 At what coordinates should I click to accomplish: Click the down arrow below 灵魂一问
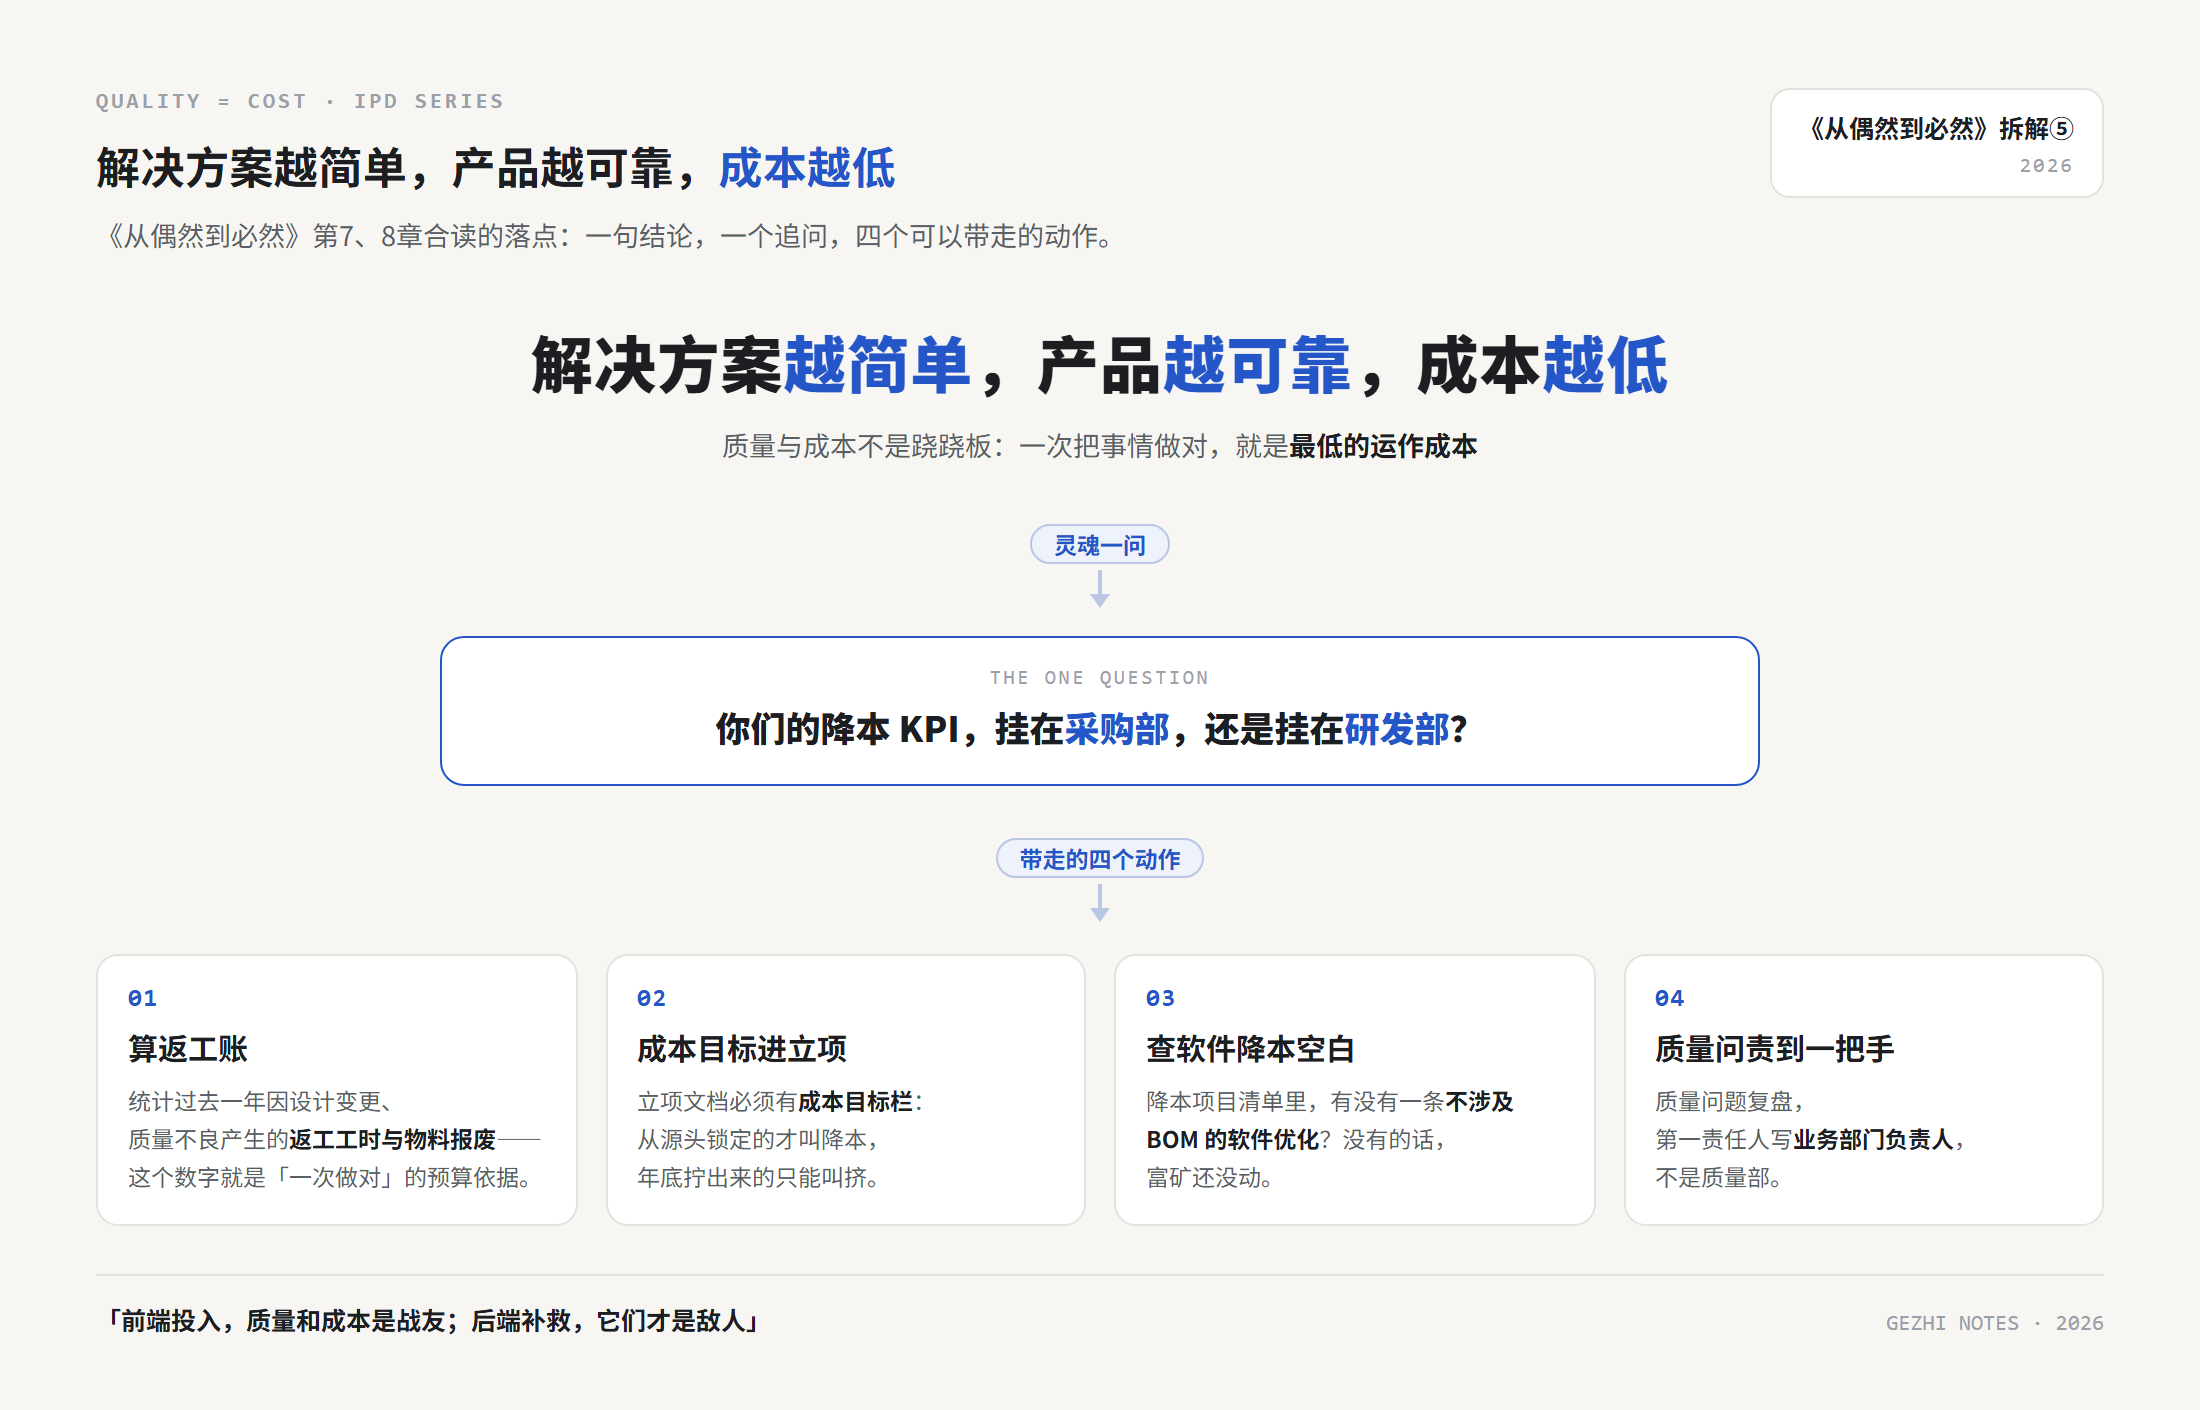click(1099, 588)
